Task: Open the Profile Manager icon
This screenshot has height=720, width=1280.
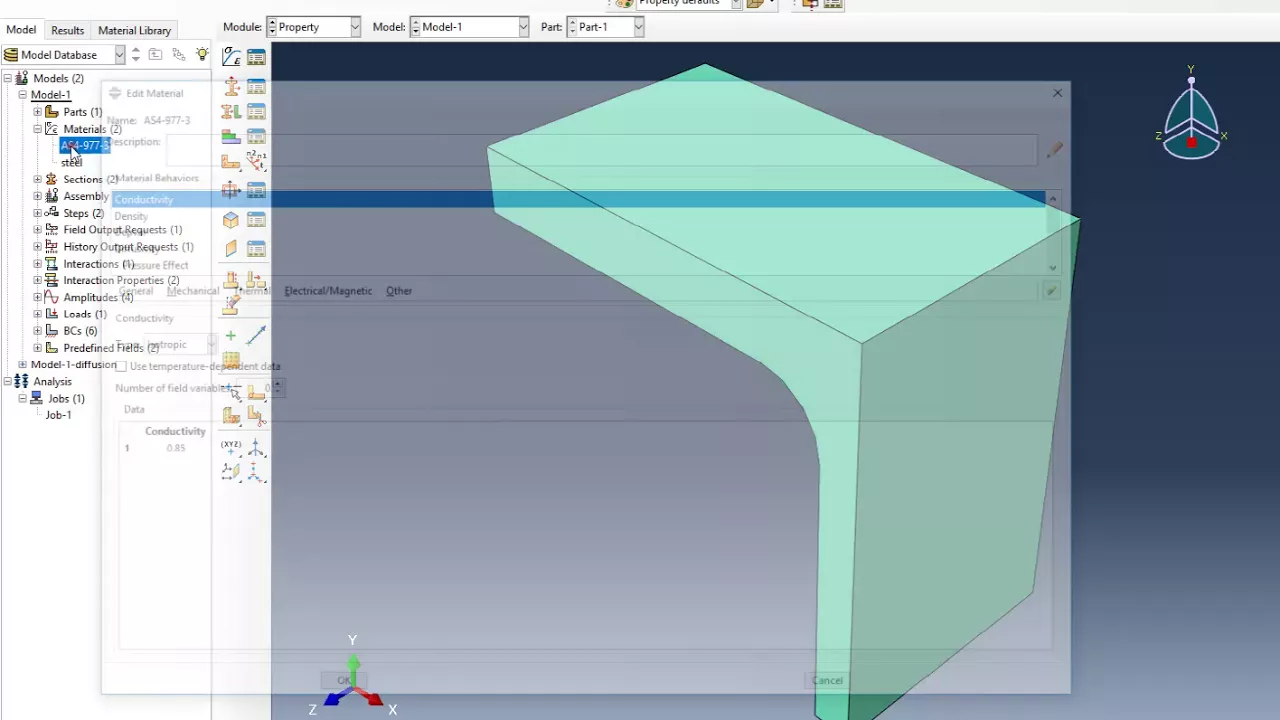Action: (x=256, y=190)
